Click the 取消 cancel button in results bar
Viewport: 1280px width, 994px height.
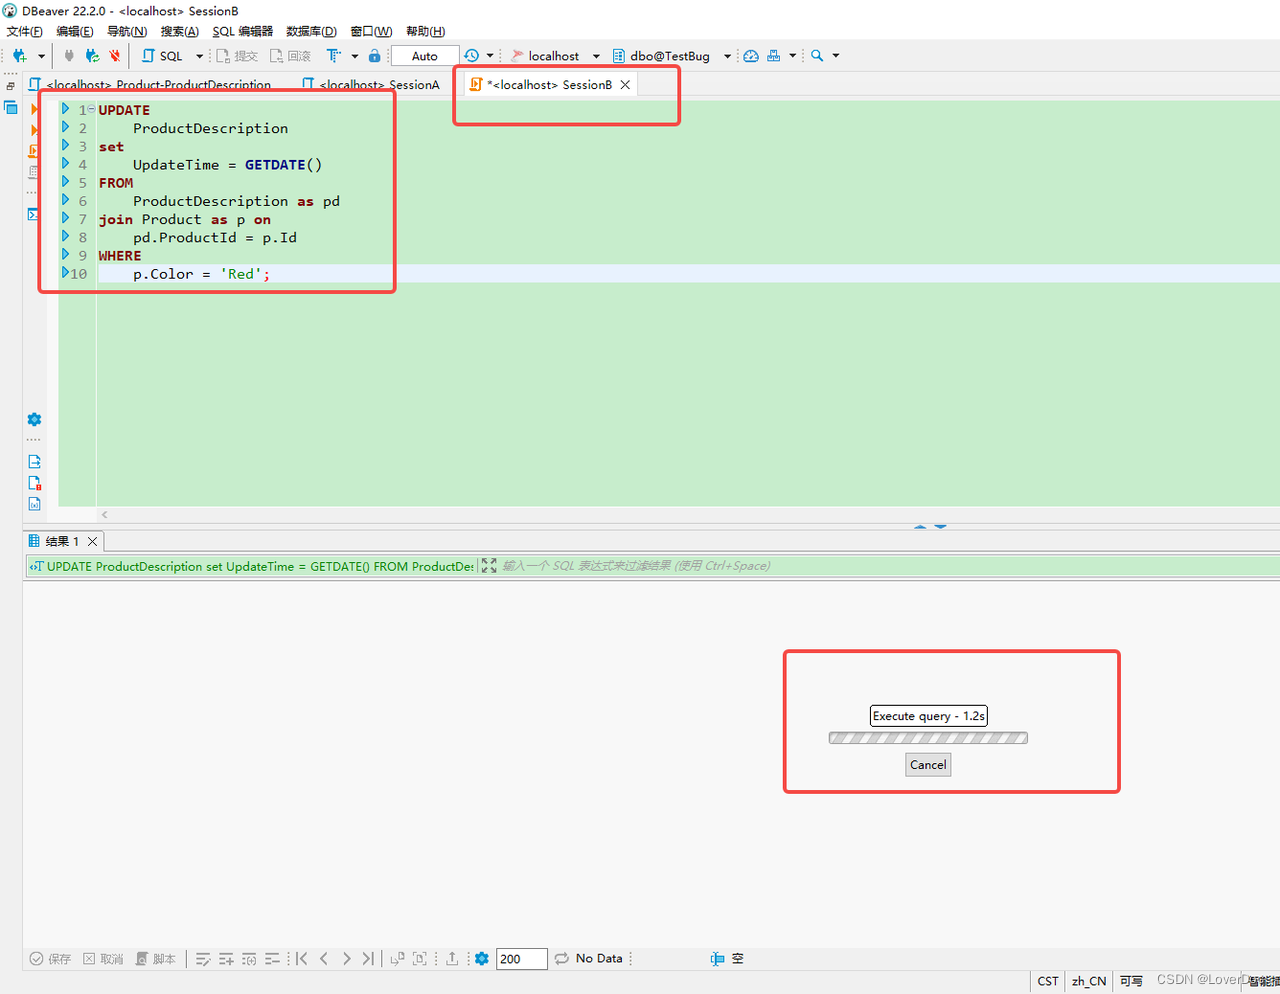point(103,959)
